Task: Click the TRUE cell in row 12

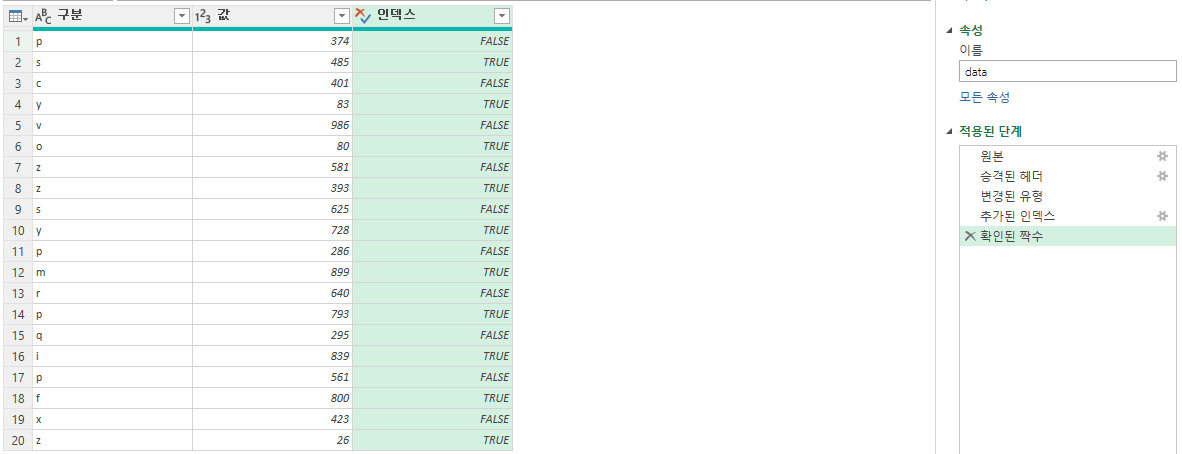Action: point(432,272)
